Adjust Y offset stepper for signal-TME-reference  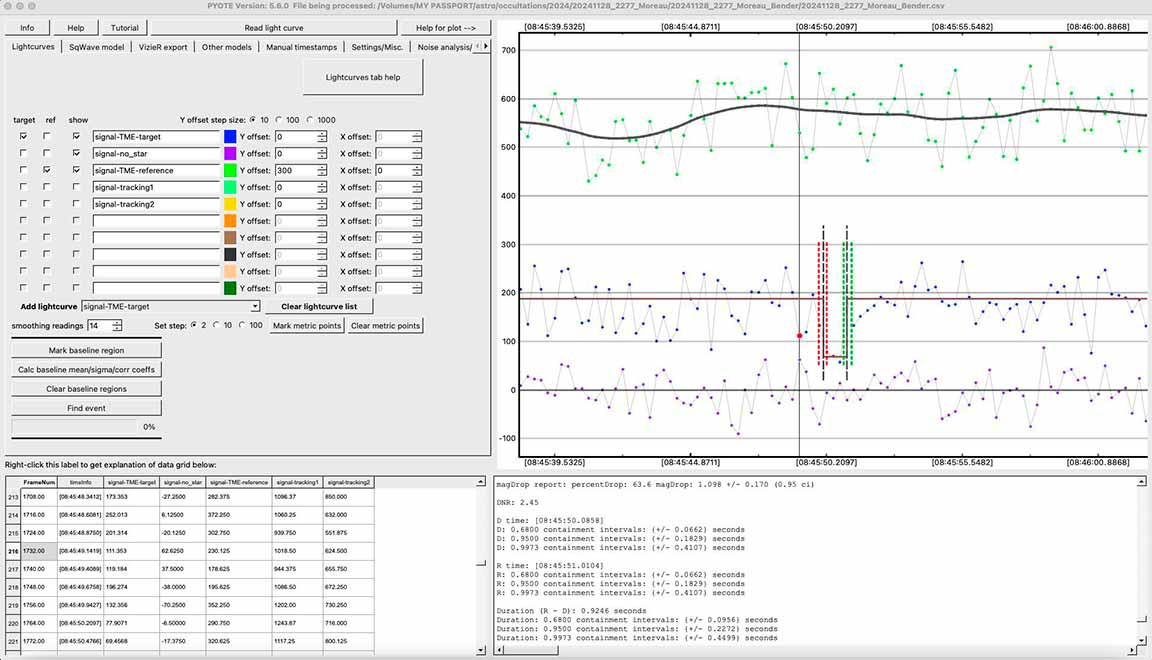point(322,171)
